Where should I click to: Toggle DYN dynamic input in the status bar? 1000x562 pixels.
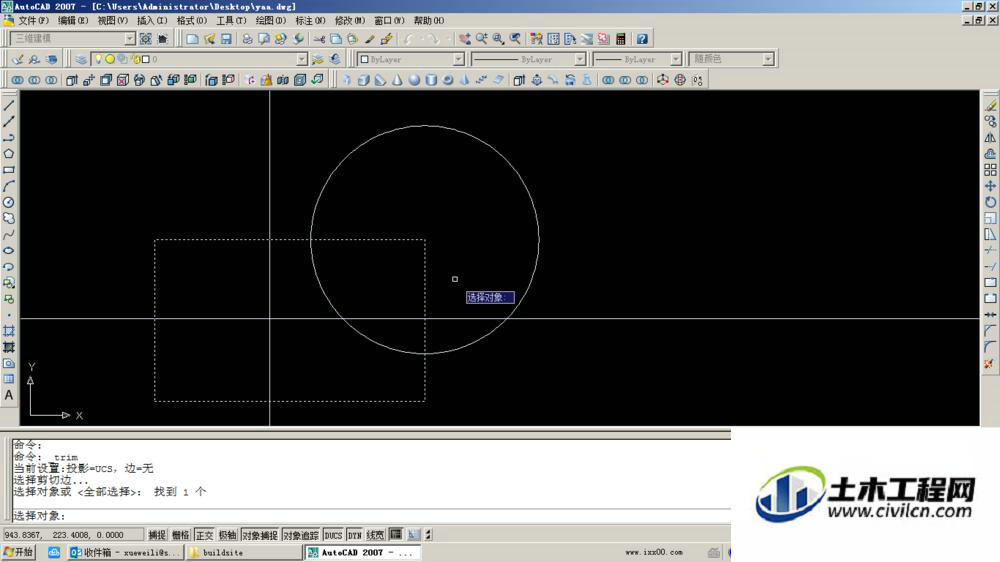(355, 535)
